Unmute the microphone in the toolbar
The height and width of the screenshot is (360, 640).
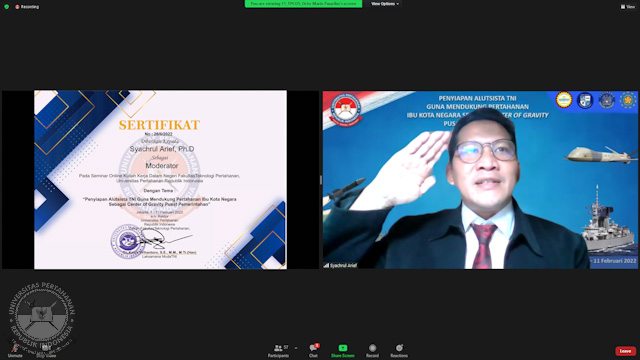(x=15, y=350)
